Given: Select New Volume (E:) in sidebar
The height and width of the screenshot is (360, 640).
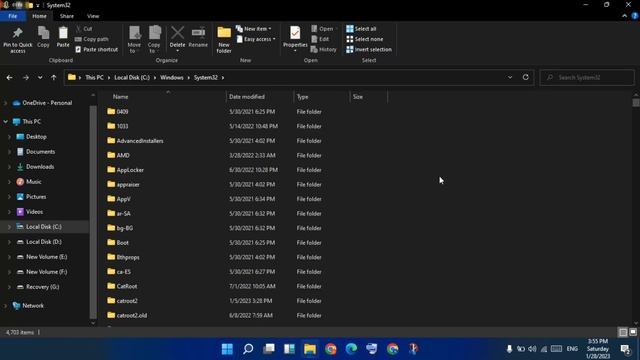Looking at the screenshot, I should click(47, 257).
